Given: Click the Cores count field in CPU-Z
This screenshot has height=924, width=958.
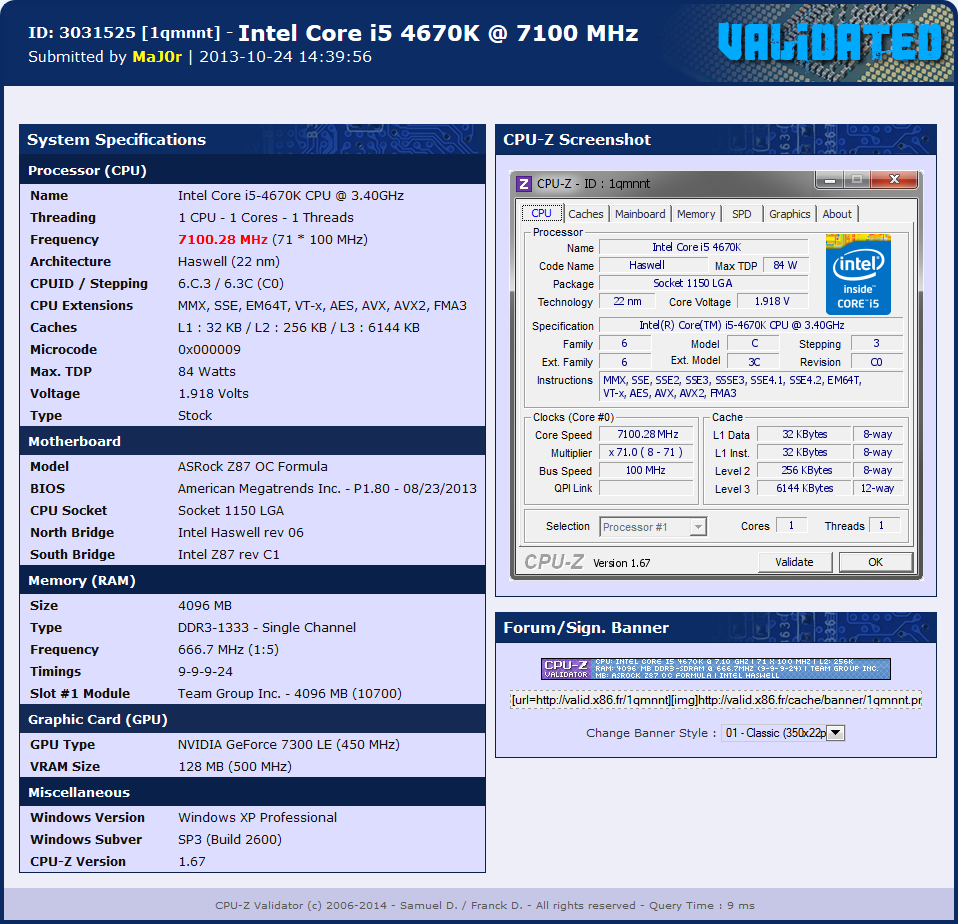Looking at the screenshot, I should (x=791, y=526).
